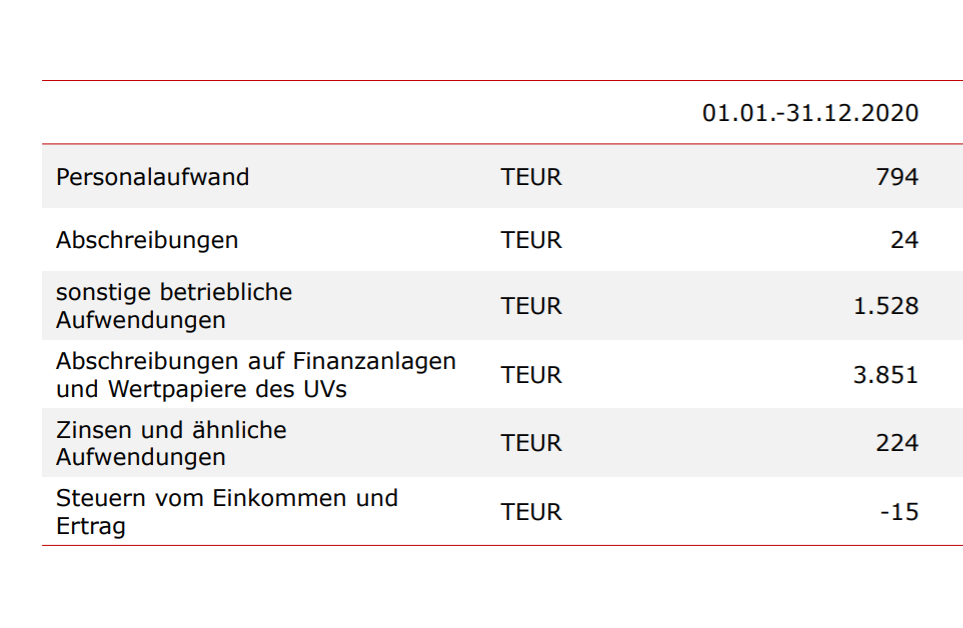Click TEUR beside sonstige betriebliche Aufwendungen
963x628 pixels.
click(x=531, y=306)
